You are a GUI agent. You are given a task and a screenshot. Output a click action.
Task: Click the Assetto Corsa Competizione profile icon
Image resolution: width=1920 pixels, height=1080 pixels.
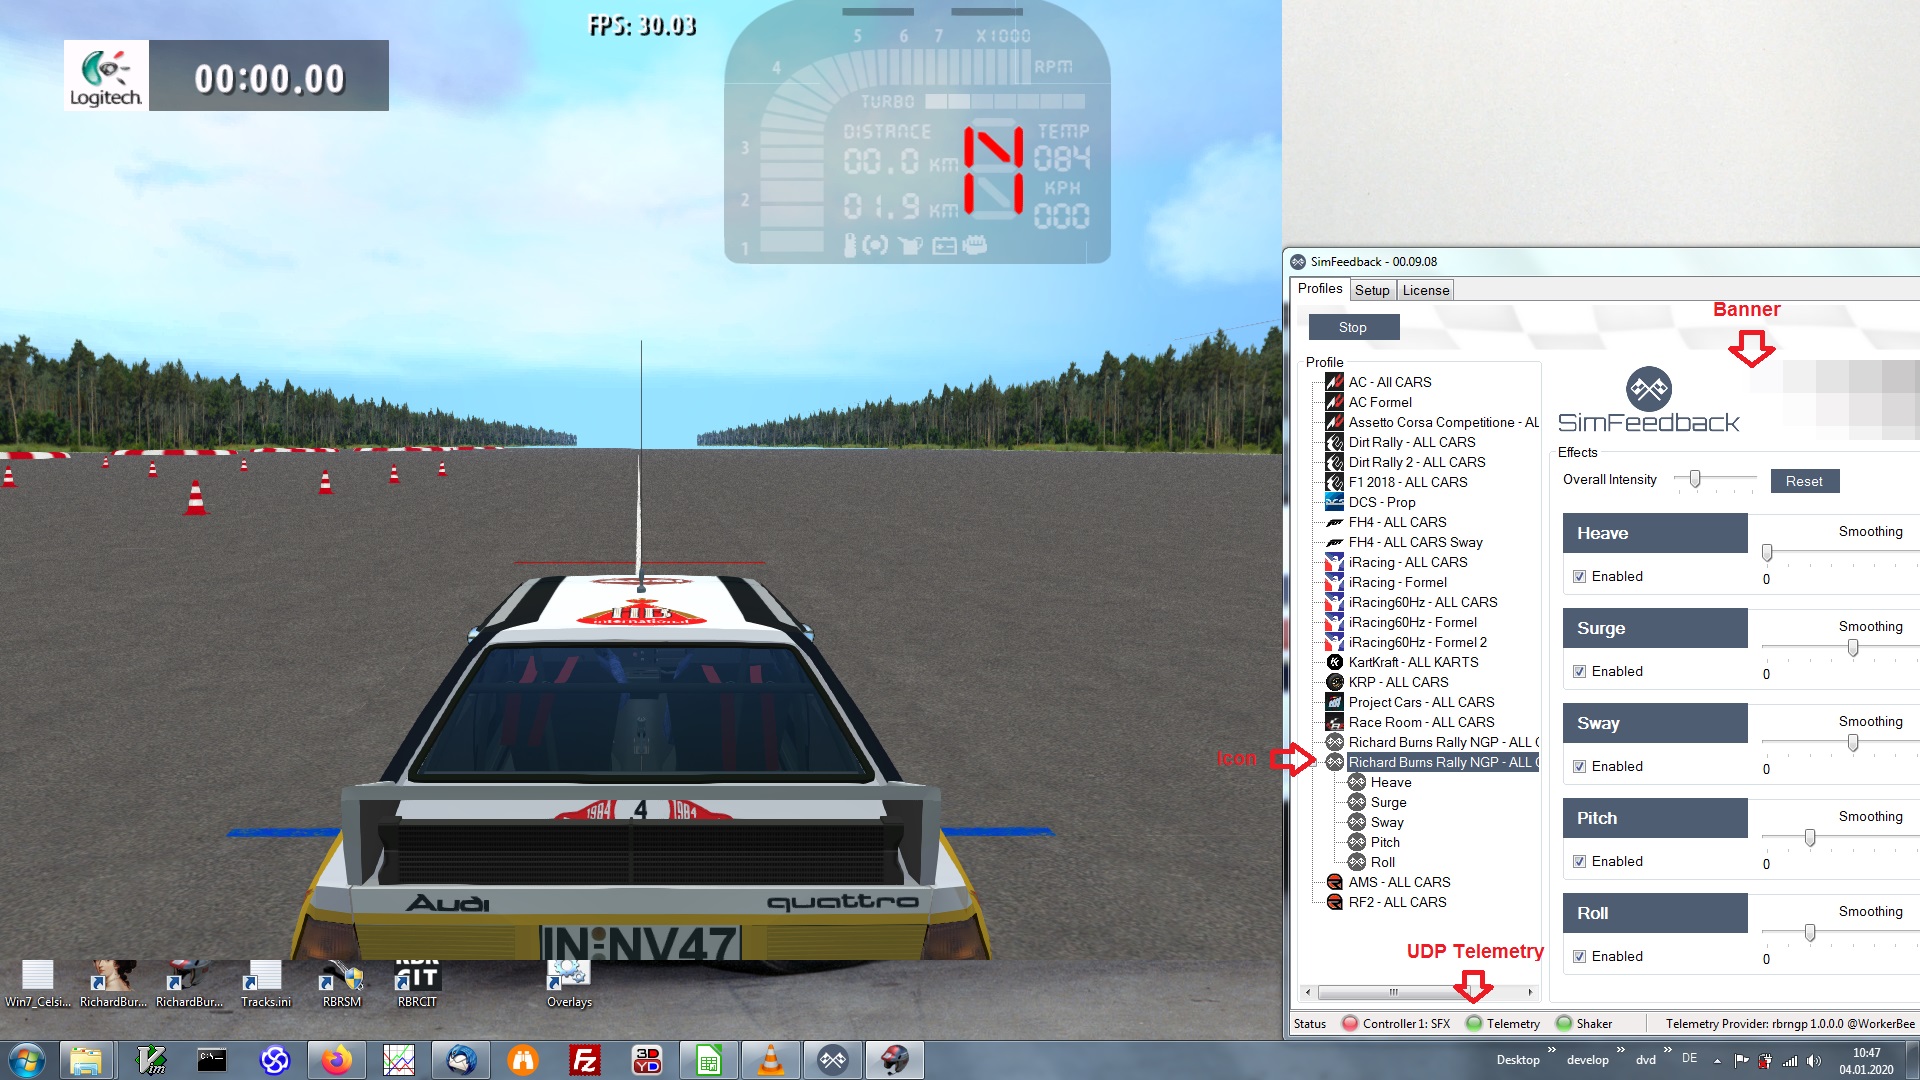click(x=1334, y=422)
